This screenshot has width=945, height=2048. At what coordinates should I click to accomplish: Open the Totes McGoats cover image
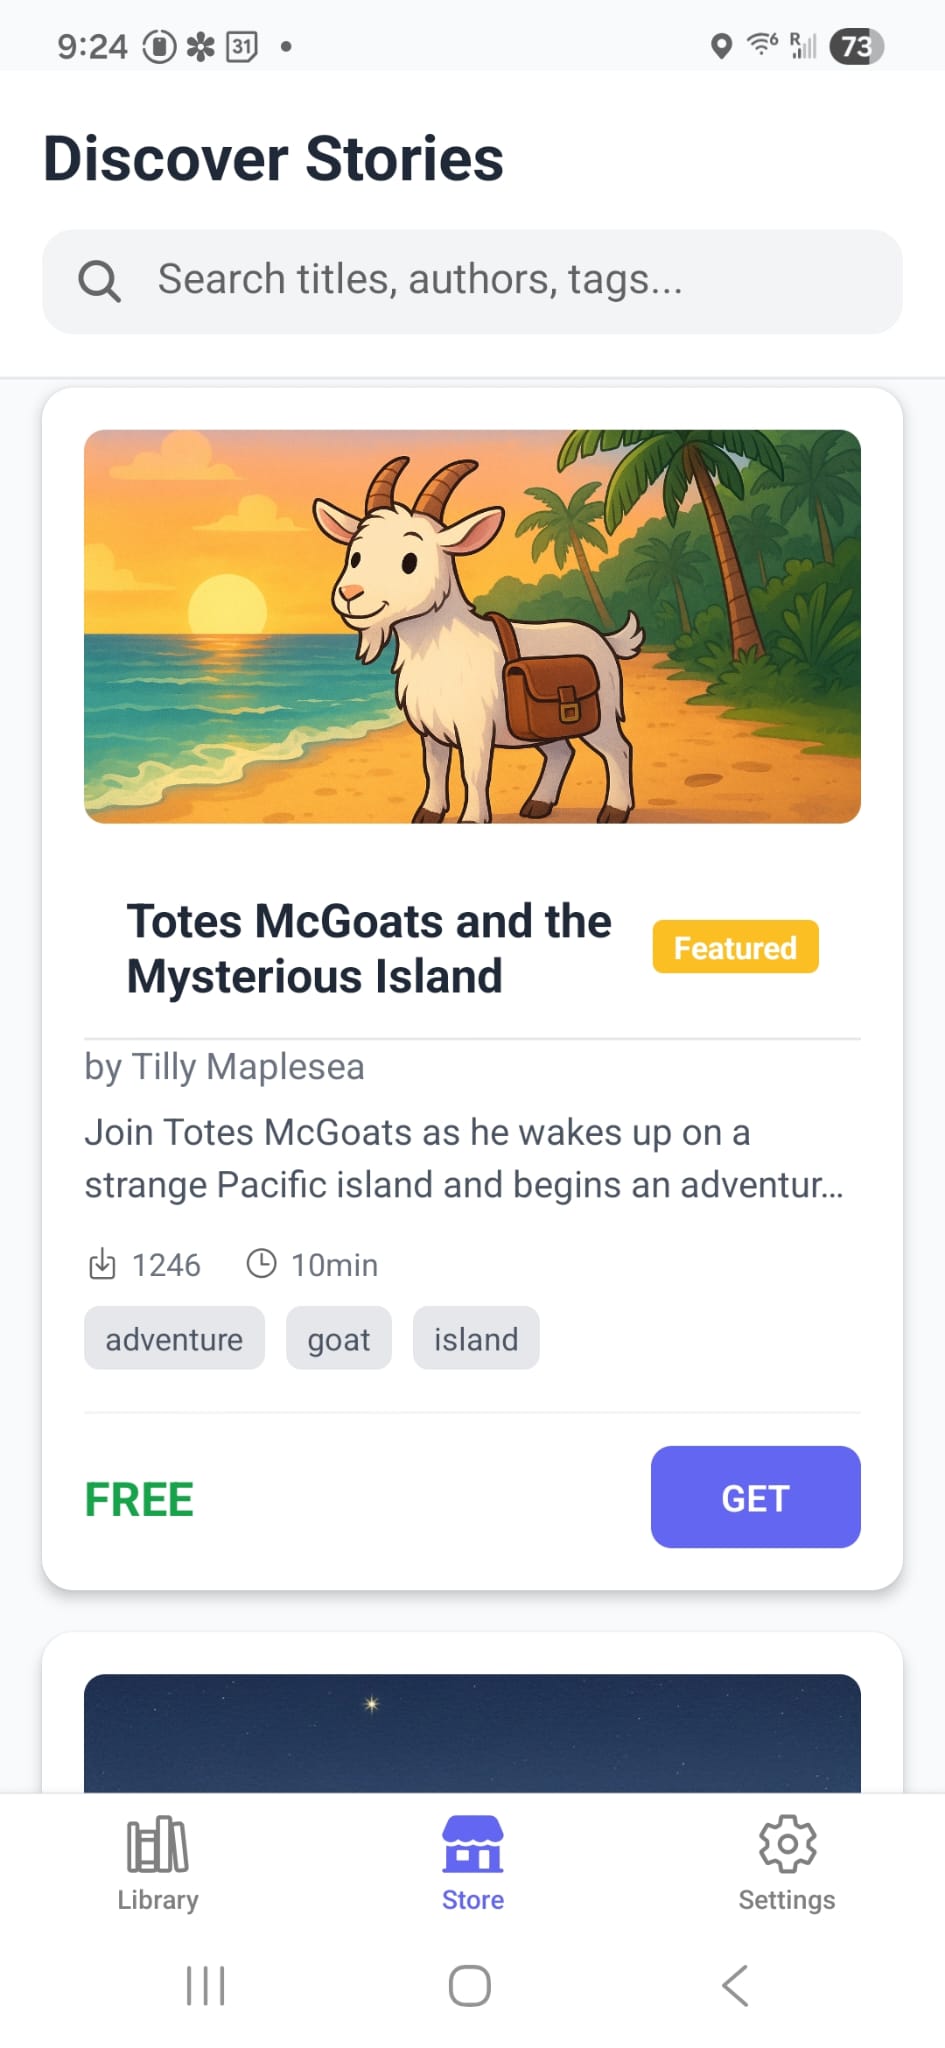click(x=472, y=626)
